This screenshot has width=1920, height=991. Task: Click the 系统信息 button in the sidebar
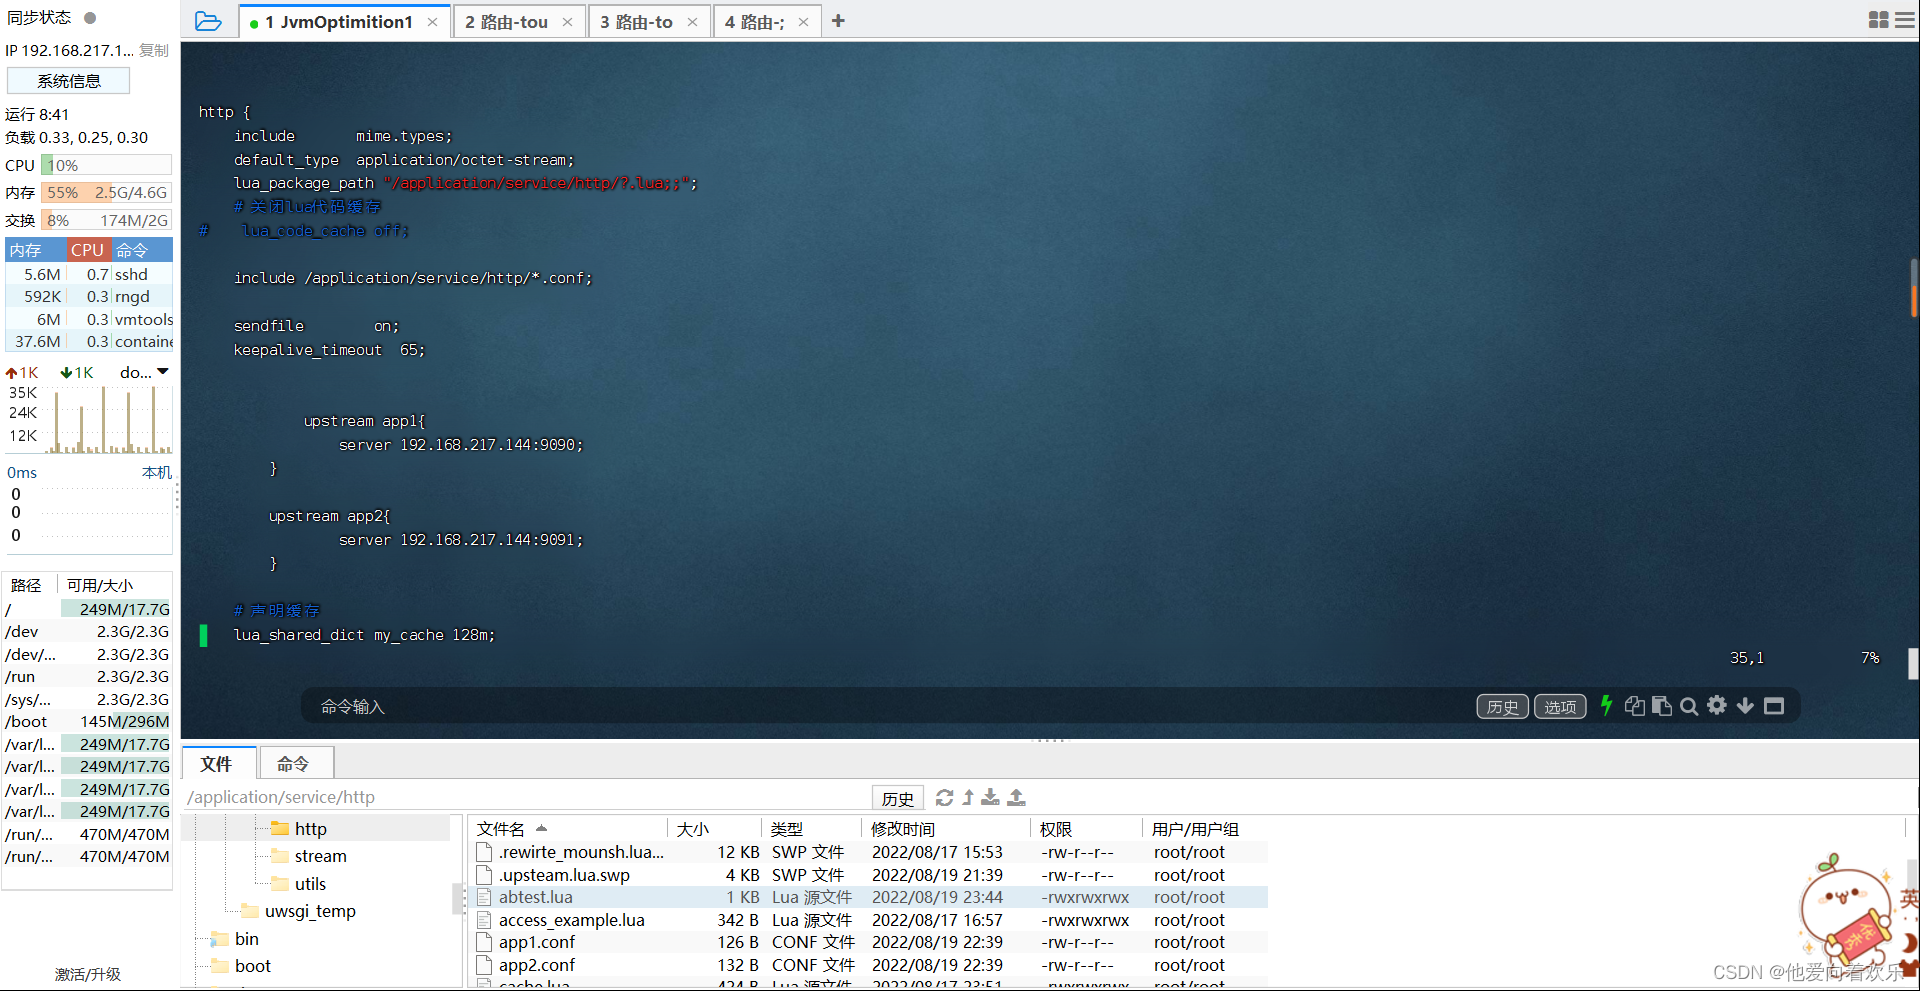(68, 80)
